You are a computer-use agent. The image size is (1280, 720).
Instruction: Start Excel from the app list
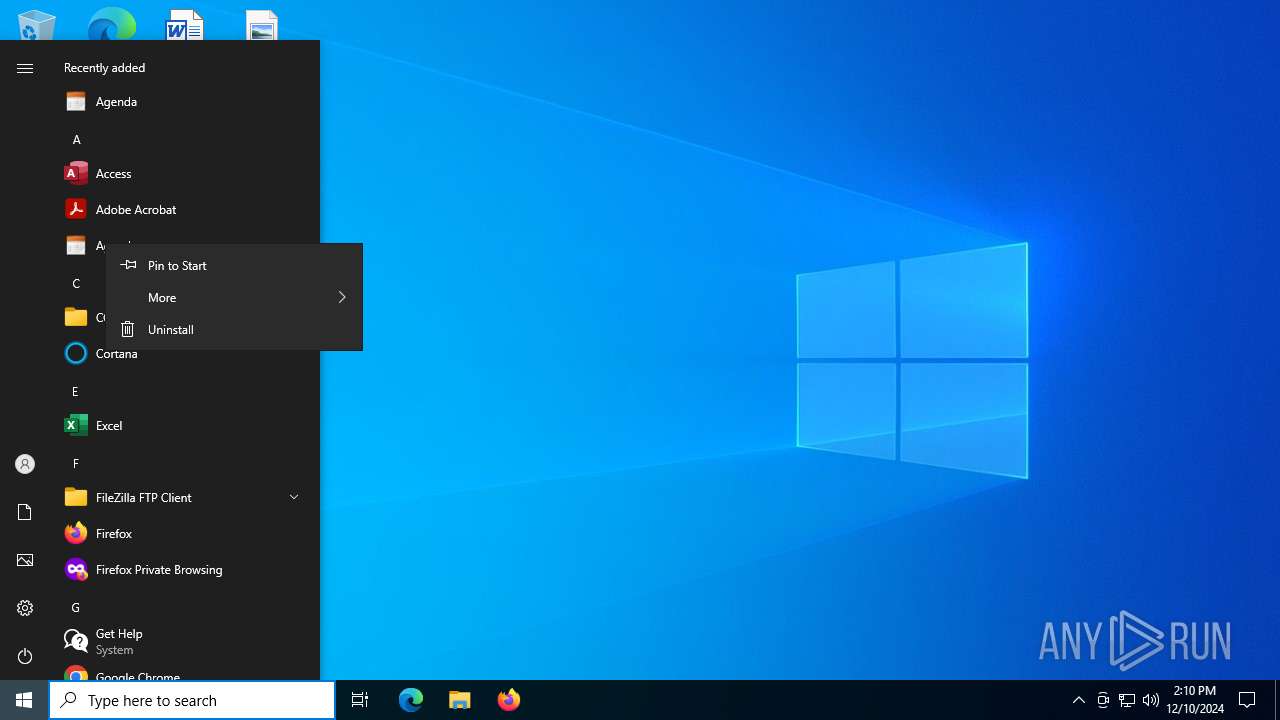point(186,425)
